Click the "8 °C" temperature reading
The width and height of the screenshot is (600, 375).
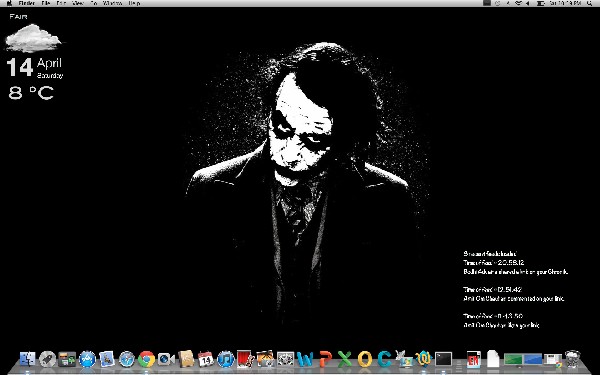31,93
